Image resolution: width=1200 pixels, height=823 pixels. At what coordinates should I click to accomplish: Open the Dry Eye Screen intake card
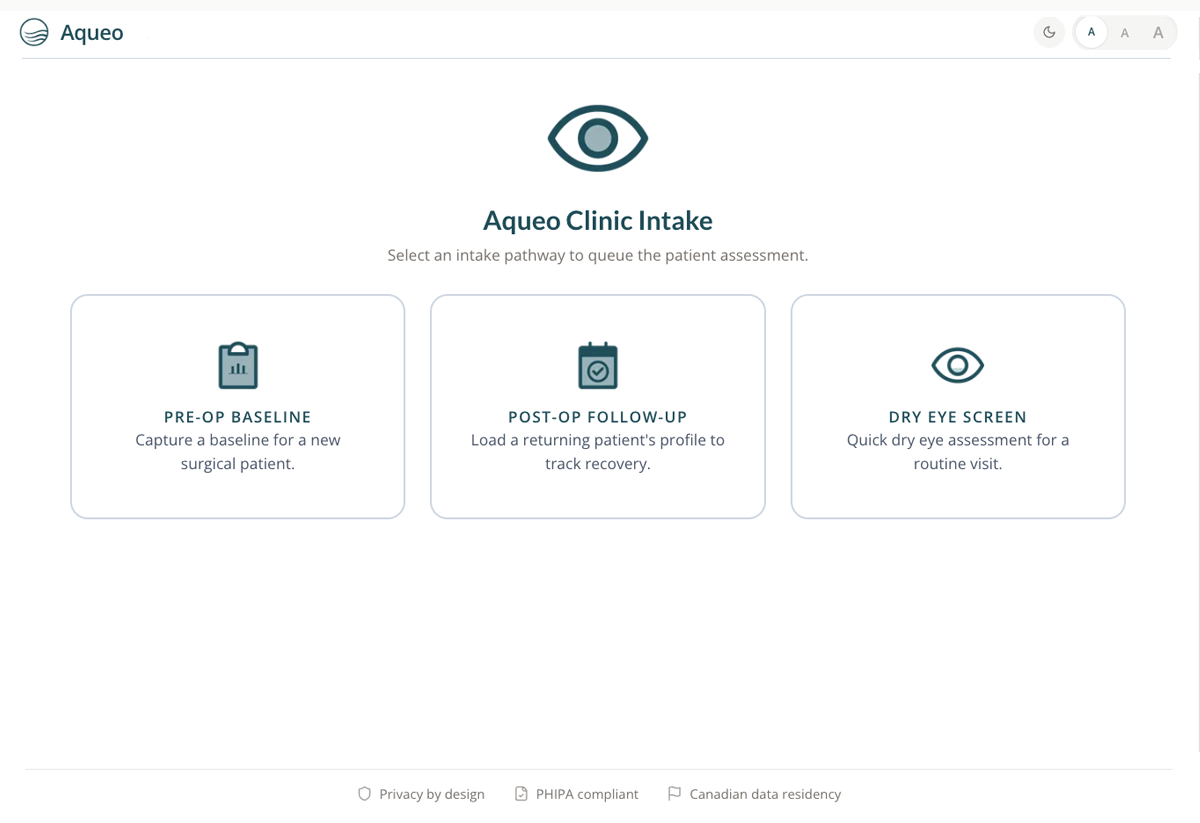(958, 406)
